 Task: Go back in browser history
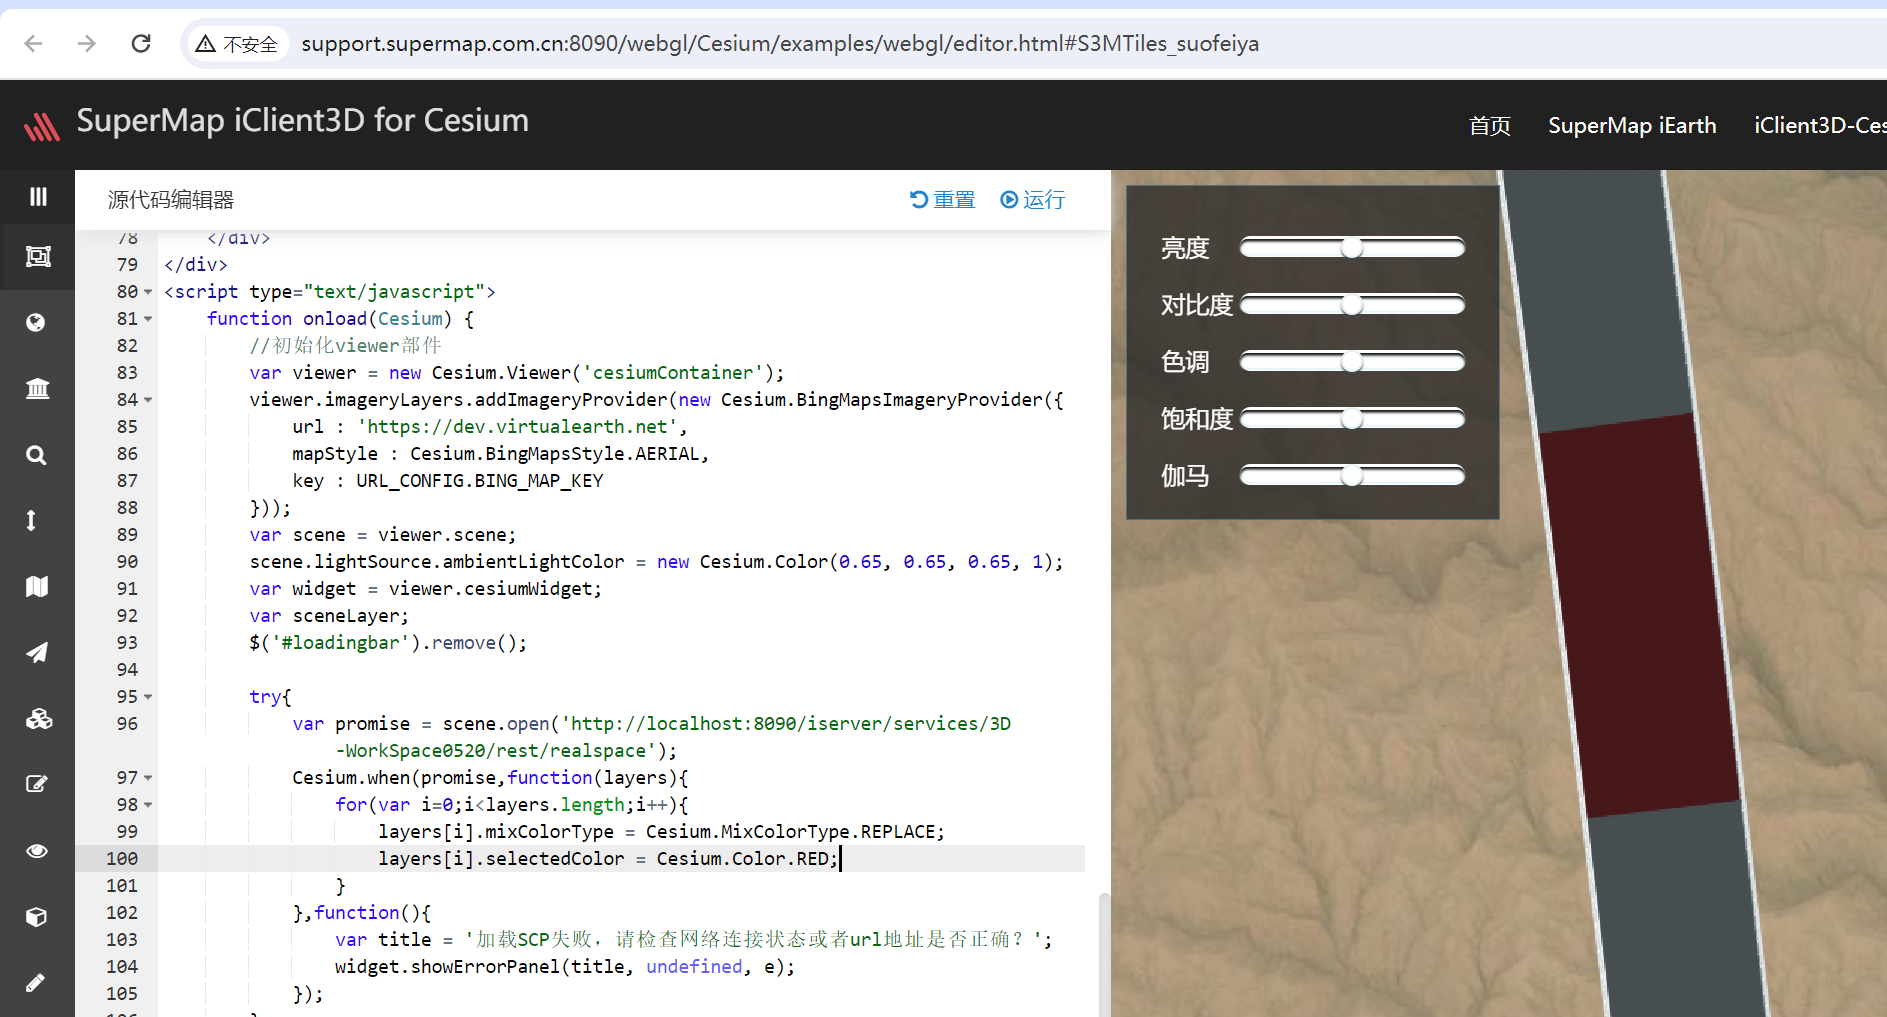[34, 43]
